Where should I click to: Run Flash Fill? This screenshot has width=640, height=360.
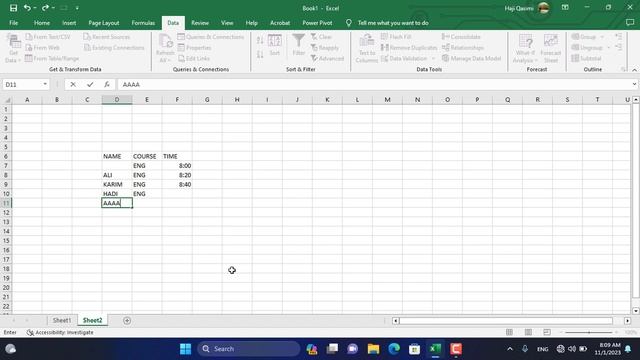[x=396, y=37]
